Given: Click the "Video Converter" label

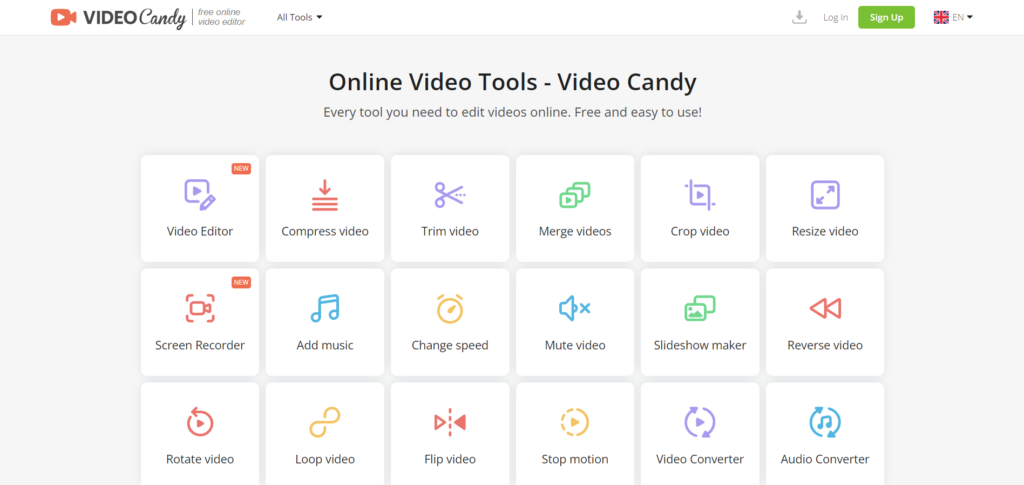Looking at the screenshot, I should 700,459.
